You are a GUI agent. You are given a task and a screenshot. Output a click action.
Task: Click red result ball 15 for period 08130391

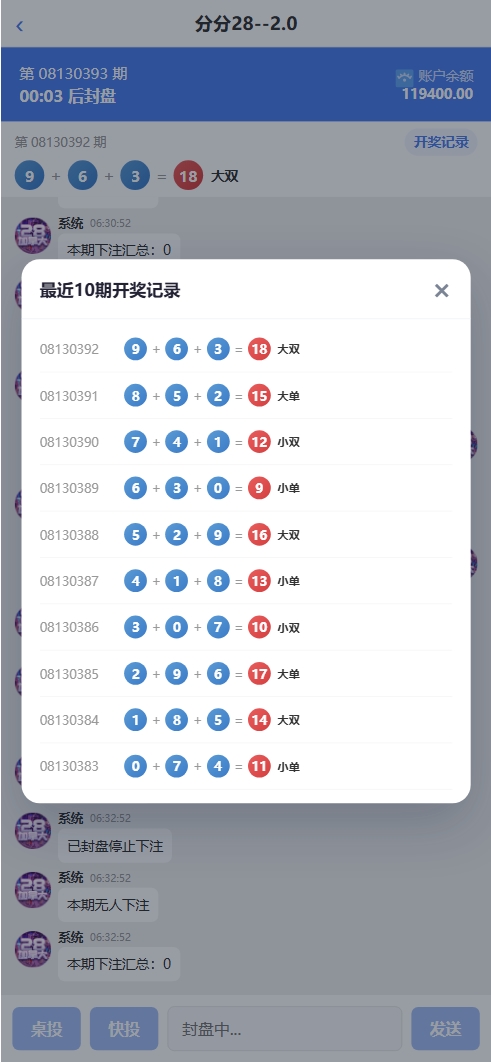259,396
